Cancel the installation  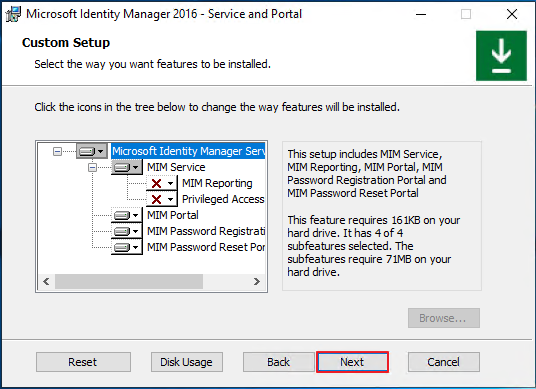444,362
